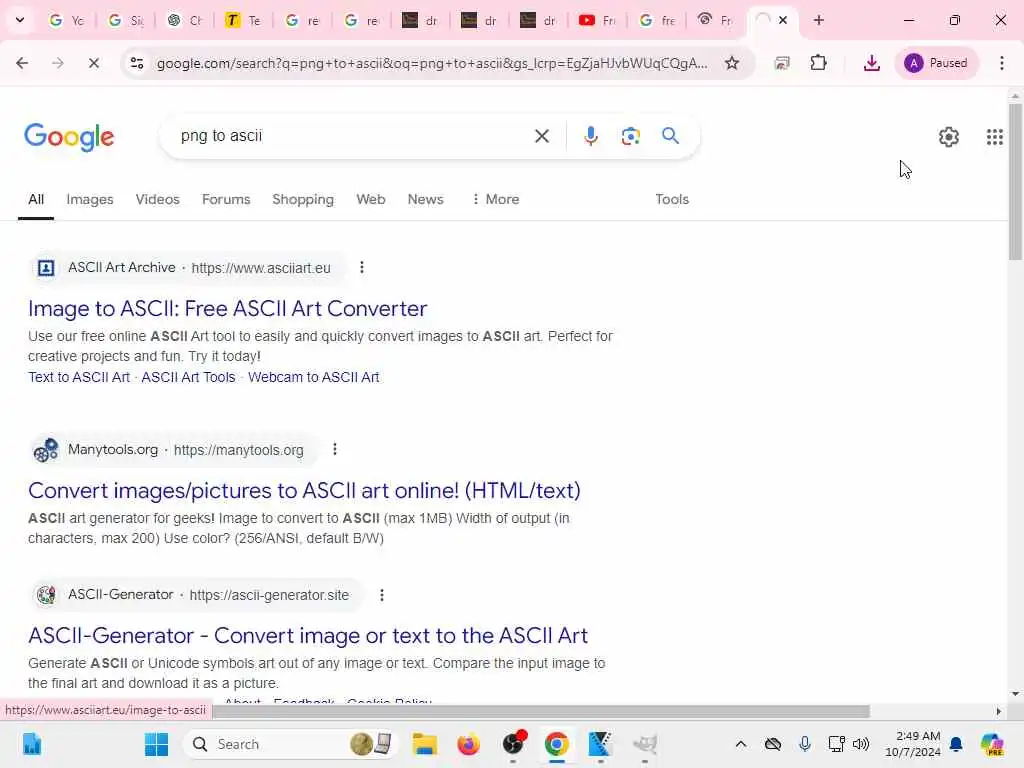Click the vertical page scrollbar
This screenshot has height=768, width=1024.
(x=1015, y=182)
